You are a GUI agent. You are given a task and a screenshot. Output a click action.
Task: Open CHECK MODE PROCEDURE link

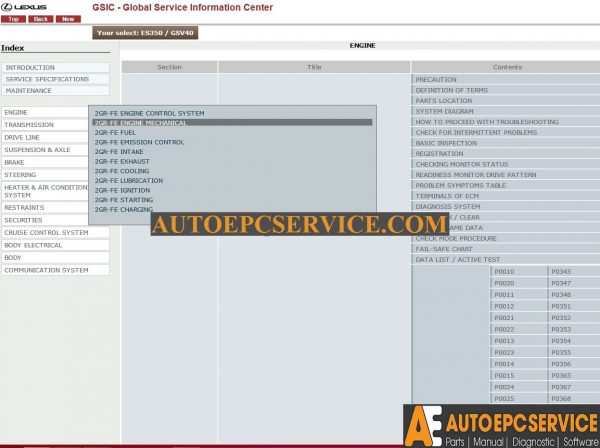(506, 238)
